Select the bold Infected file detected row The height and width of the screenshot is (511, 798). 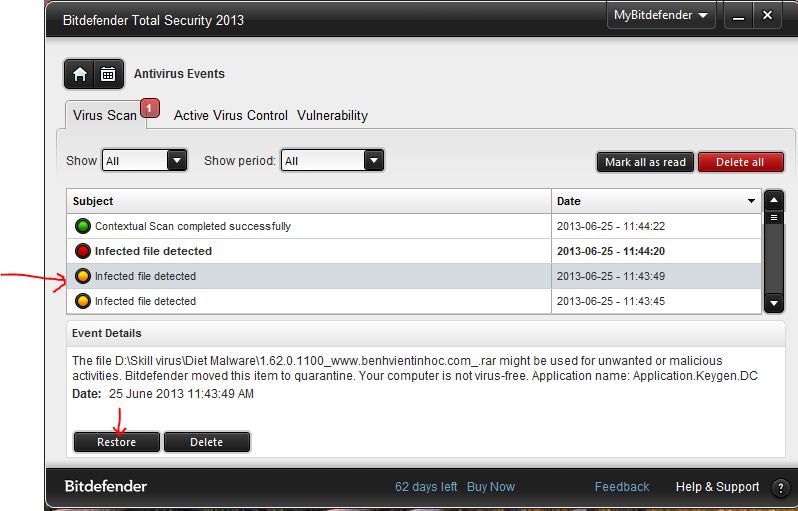tap(414, 251)
